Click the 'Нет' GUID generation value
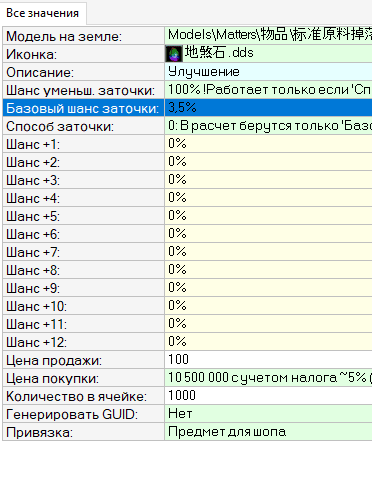Viewport: 372px width, 479px height. pos(268,414)
